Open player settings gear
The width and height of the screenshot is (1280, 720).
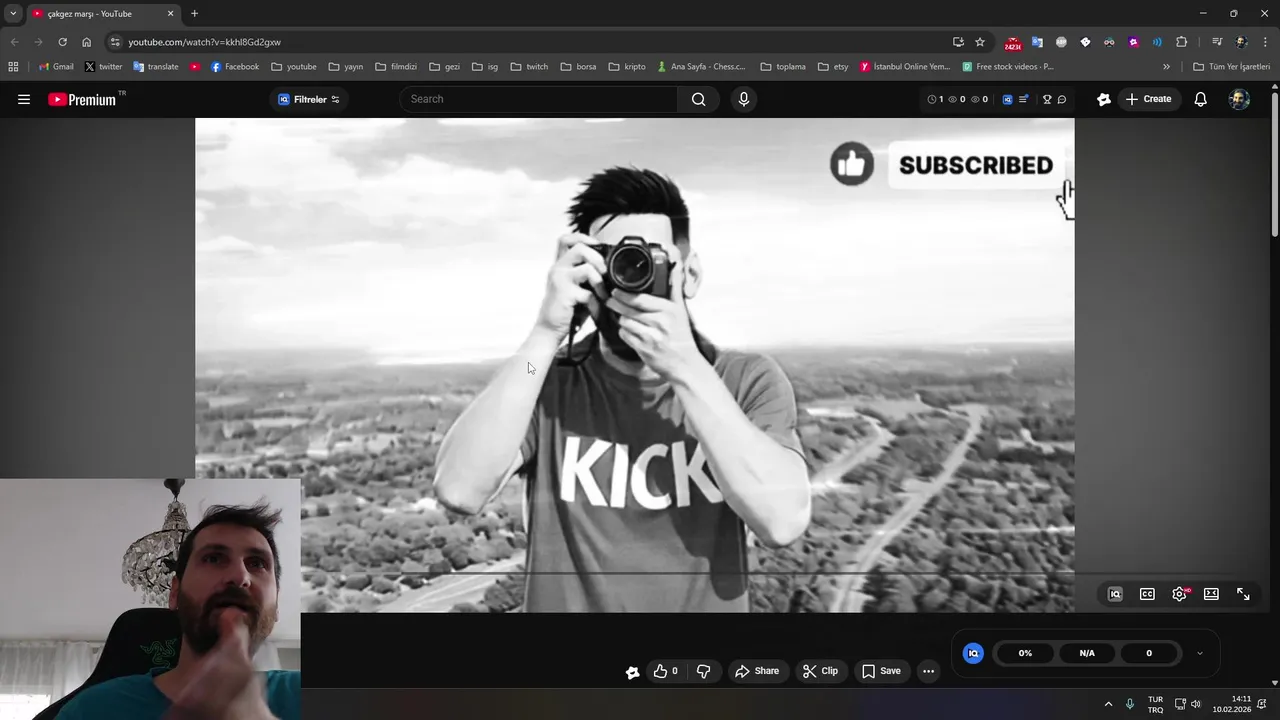1180,594
